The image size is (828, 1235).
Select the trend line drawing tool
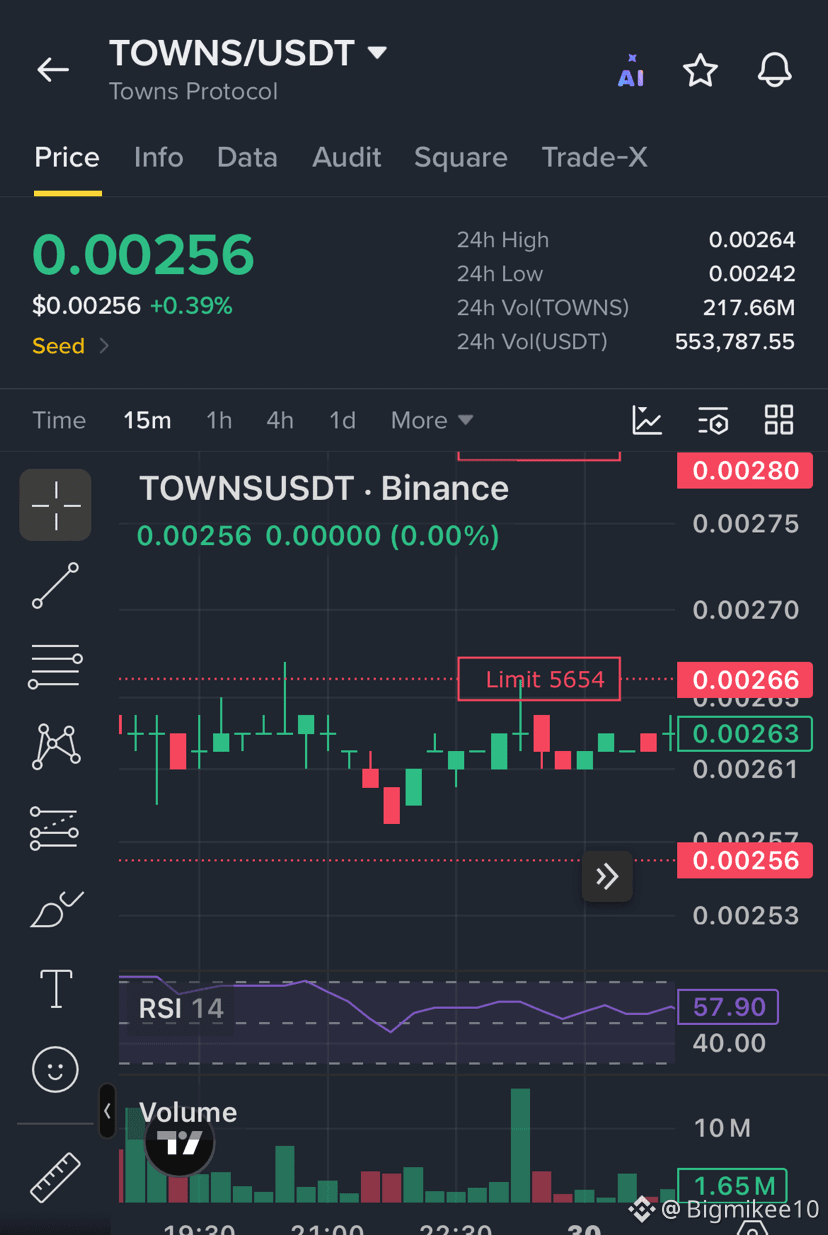coord(55,585)
